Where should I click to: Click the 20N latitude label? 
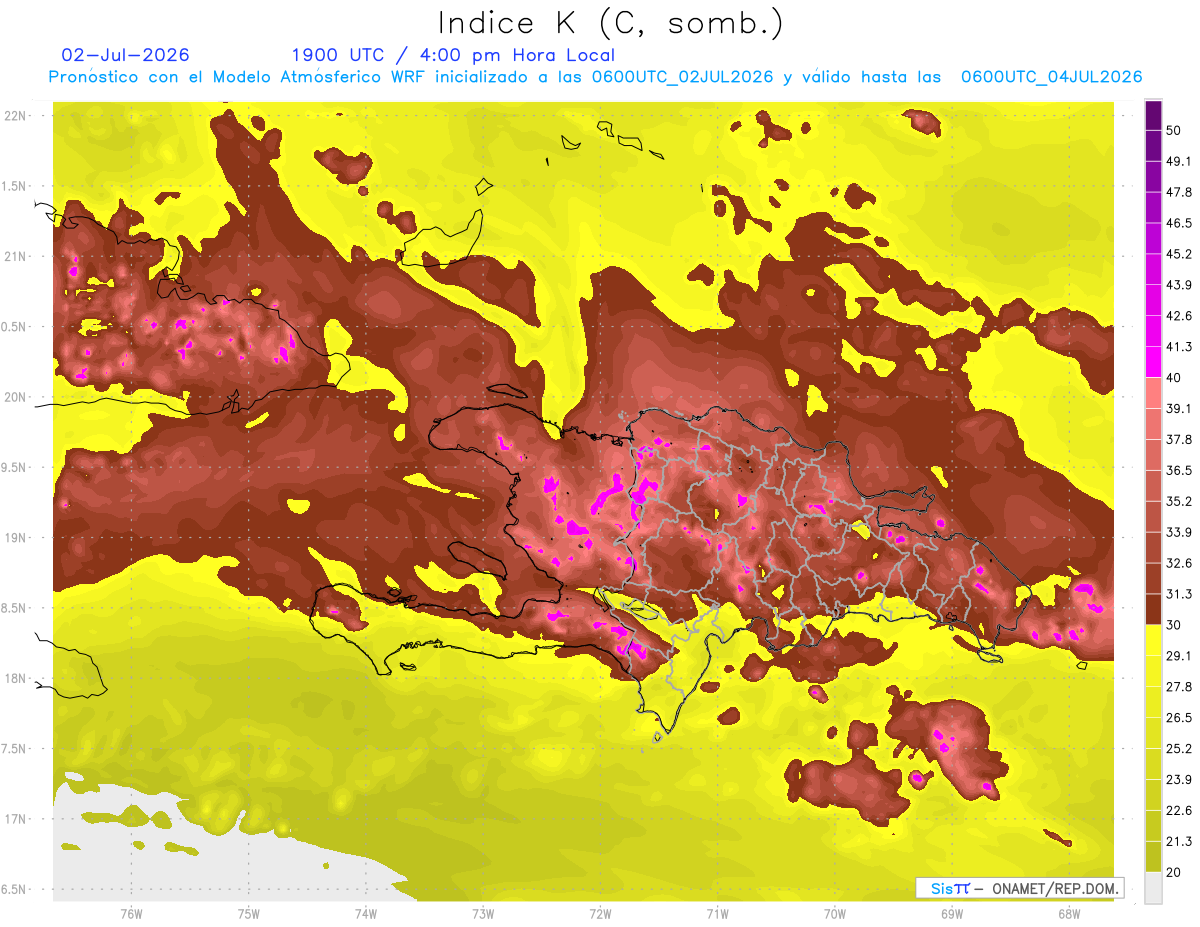click(16, 397)
